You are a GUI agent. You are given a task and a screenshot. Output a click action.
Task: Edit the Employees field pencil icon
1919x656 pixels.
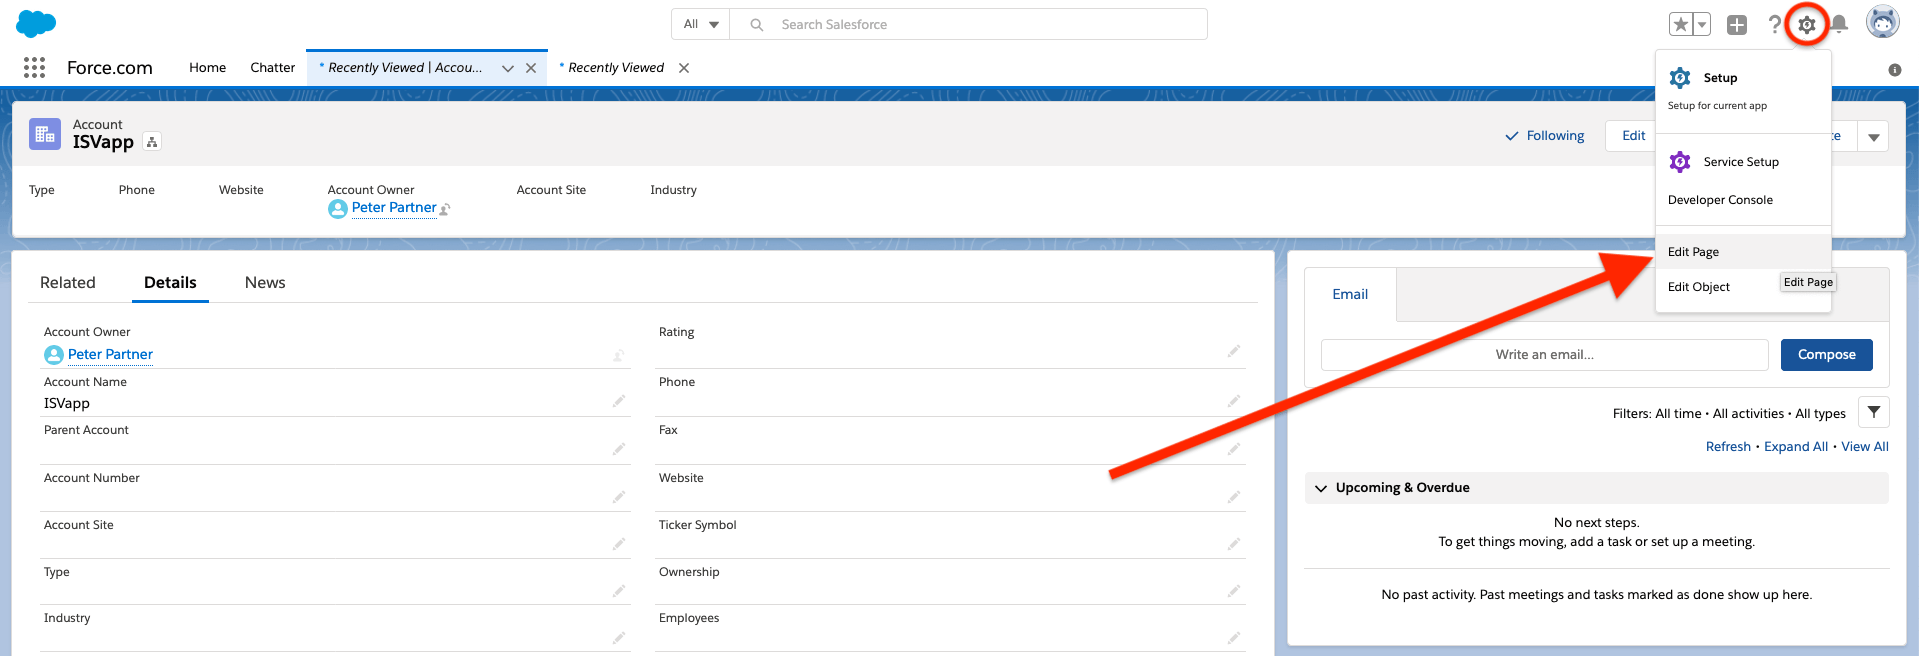click(x=1234, y=637)
